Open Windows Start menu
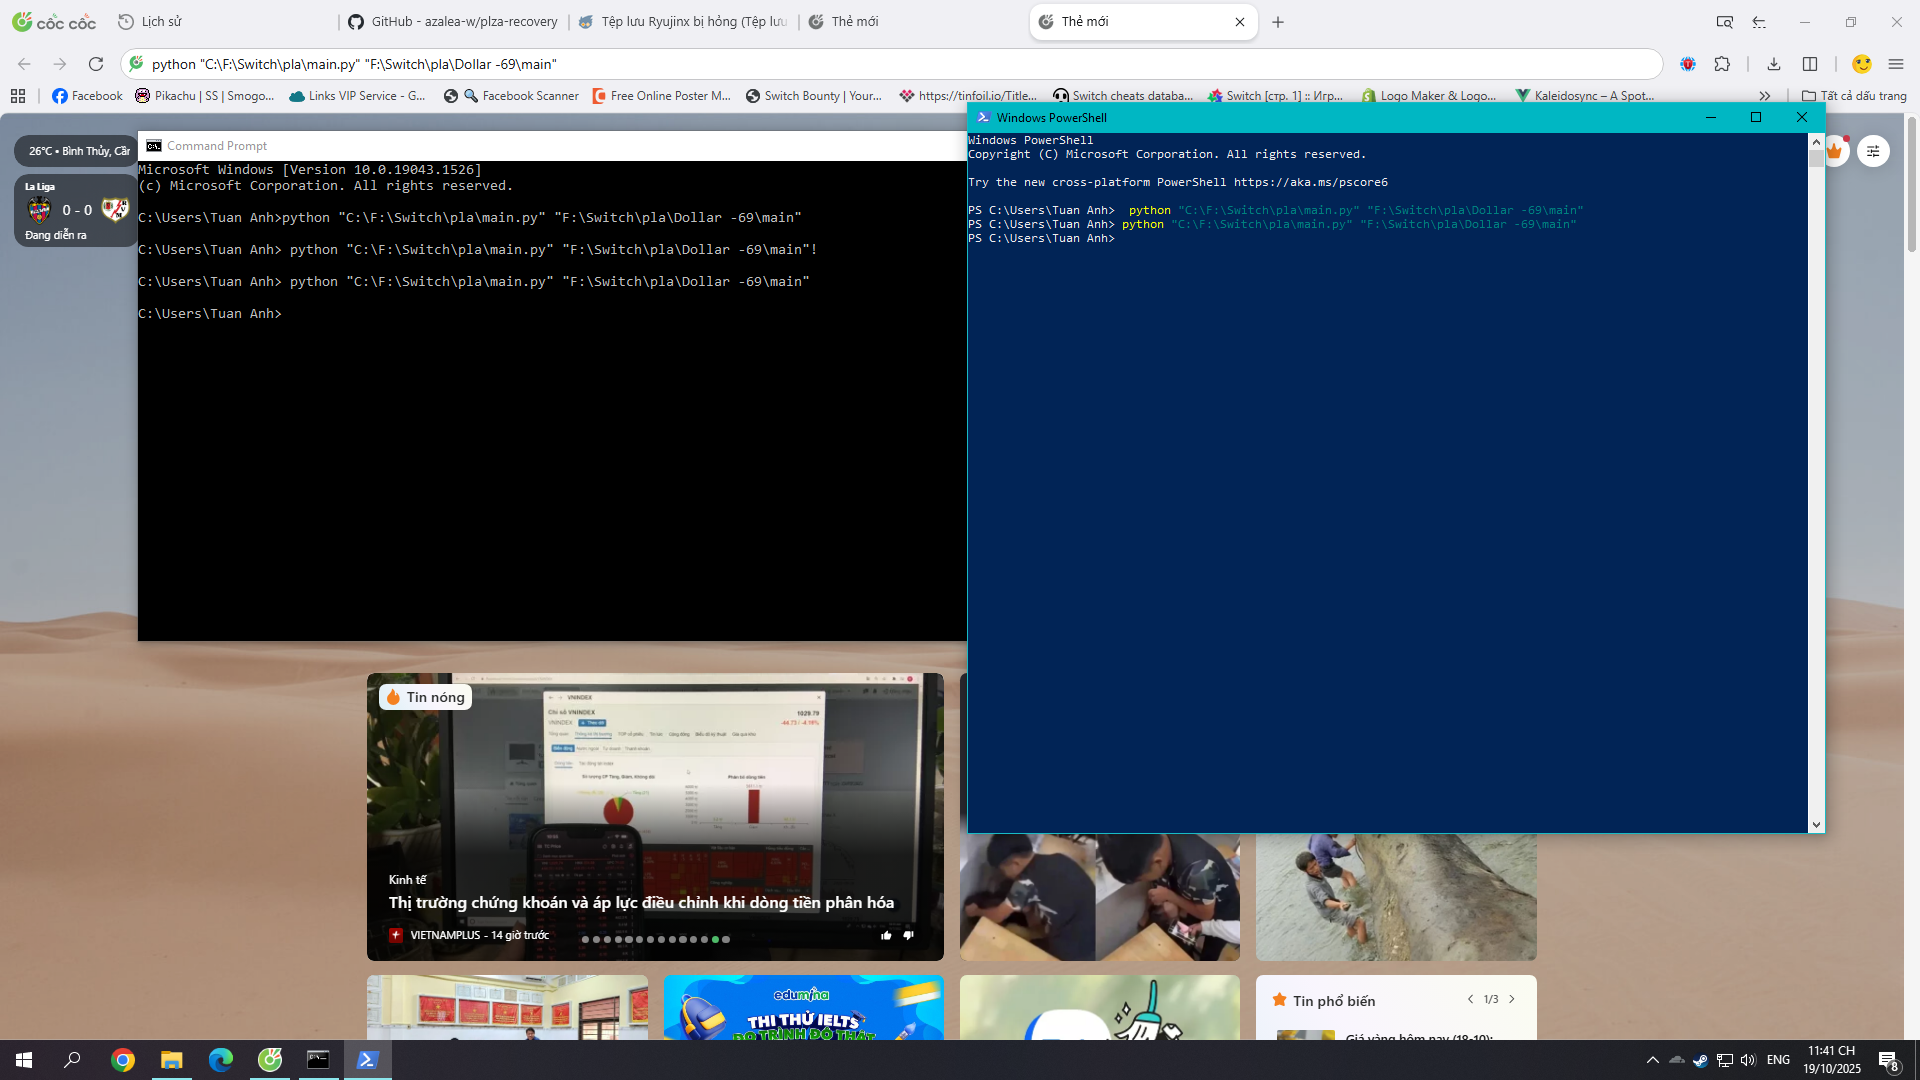1920x1080 pixels. point(24,1060)
